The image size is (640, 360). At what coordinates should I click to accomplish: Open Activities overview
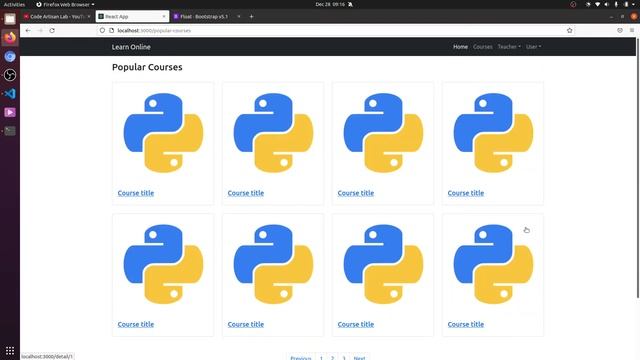tap(14, 4)
